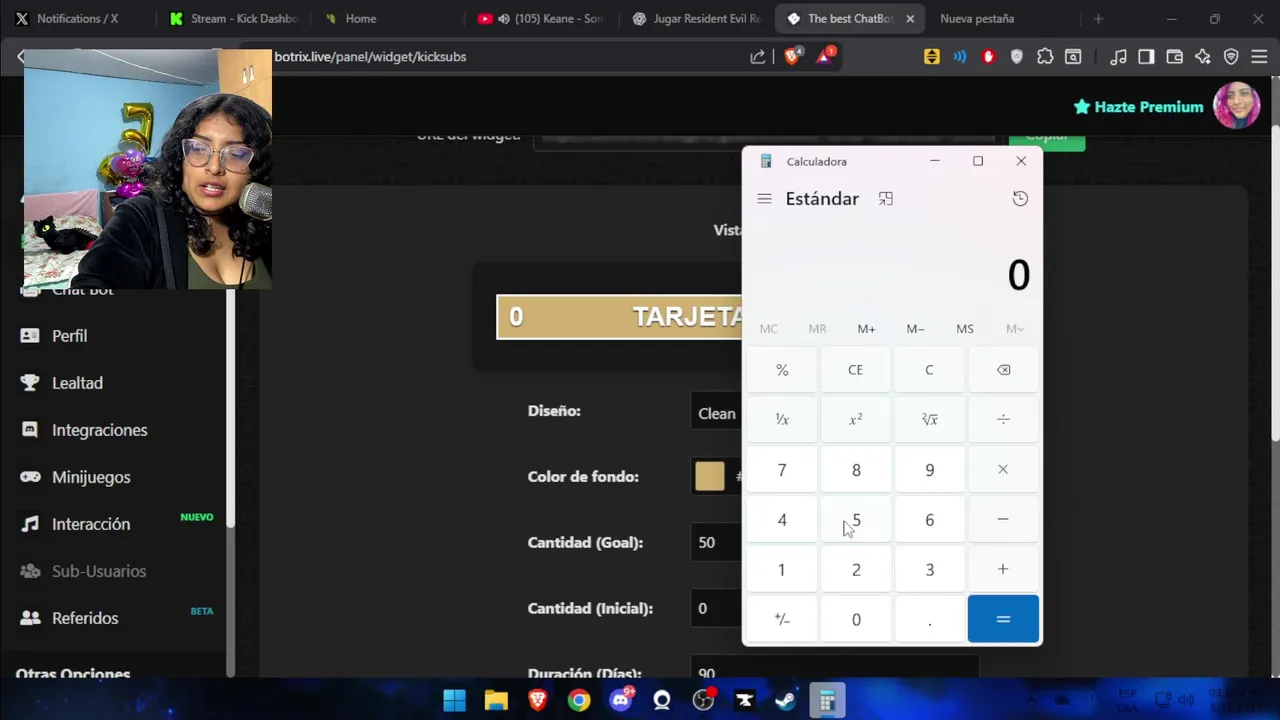Screen dimensions: 1280x720
Task: Click the Cantidad (Inicial) field showing 0
Action: 716,608
